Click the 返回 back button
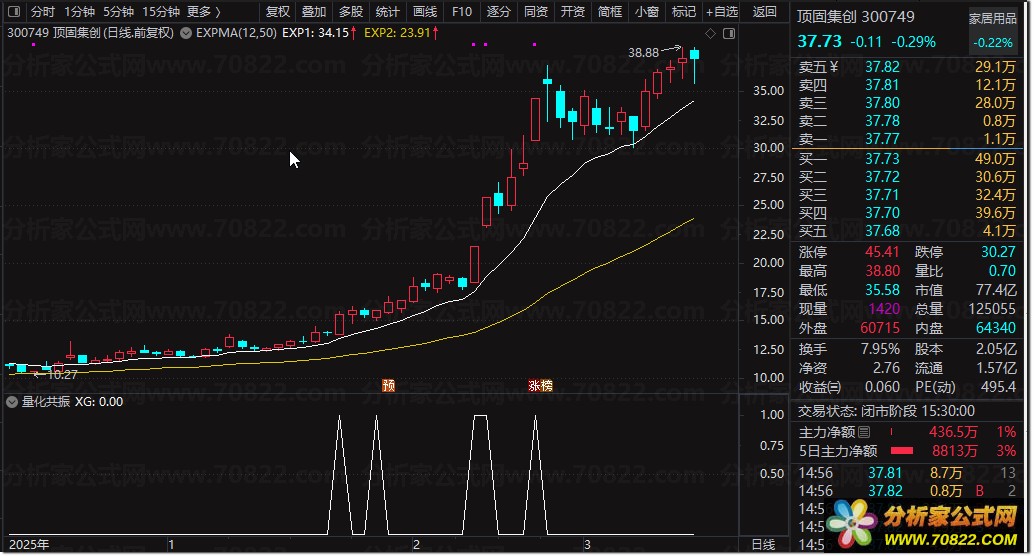The height and width of the screenshot is (556, 1034). coord(764,12)
